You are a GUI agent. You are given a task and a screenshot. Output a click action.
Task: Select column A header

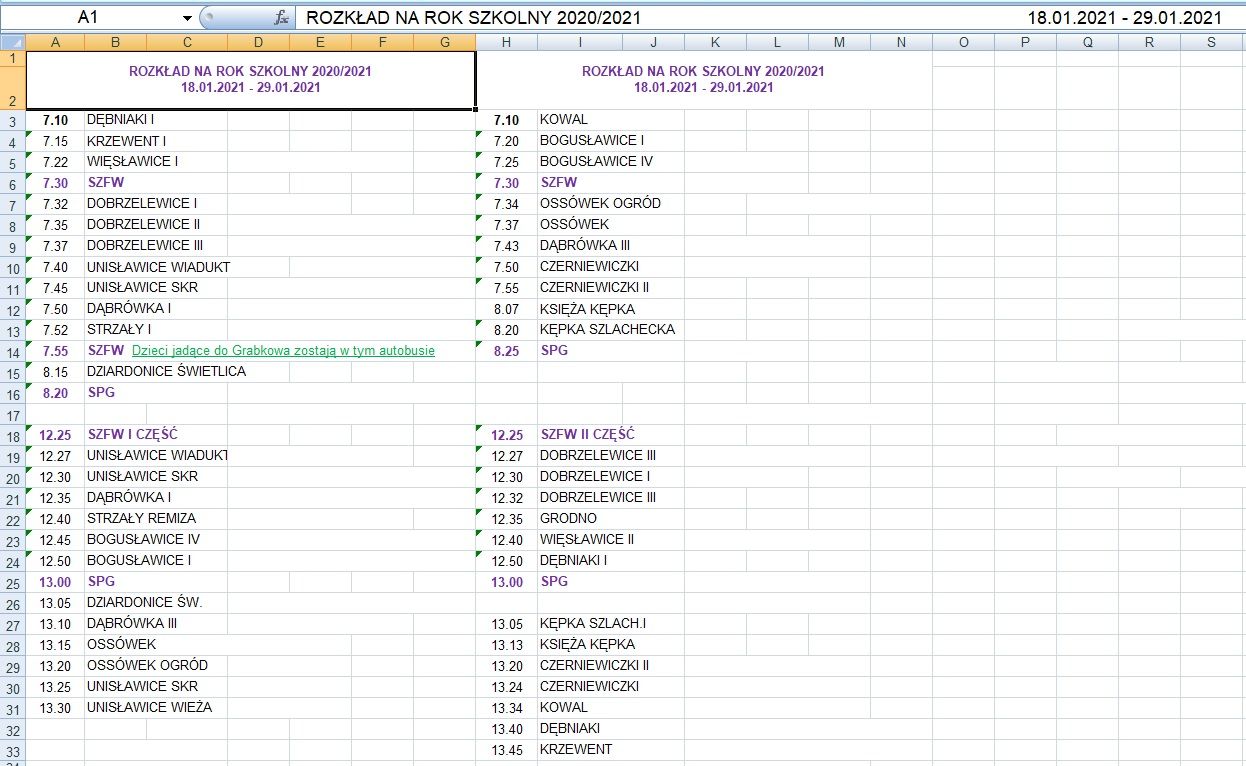54,42
